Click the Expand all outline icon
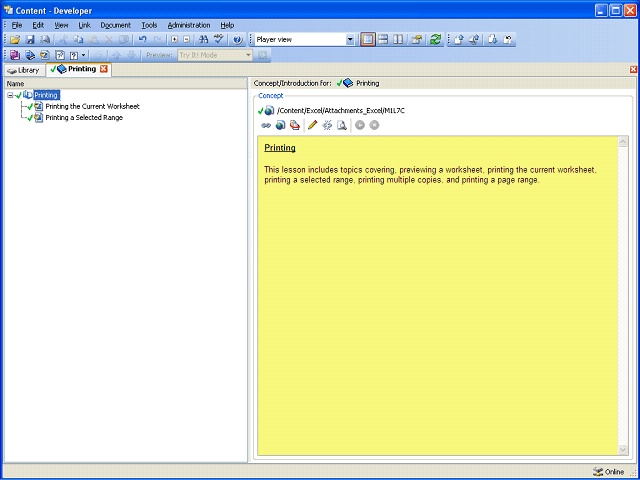The width and height of the screenshot is (640, 480). click(175, 40)
